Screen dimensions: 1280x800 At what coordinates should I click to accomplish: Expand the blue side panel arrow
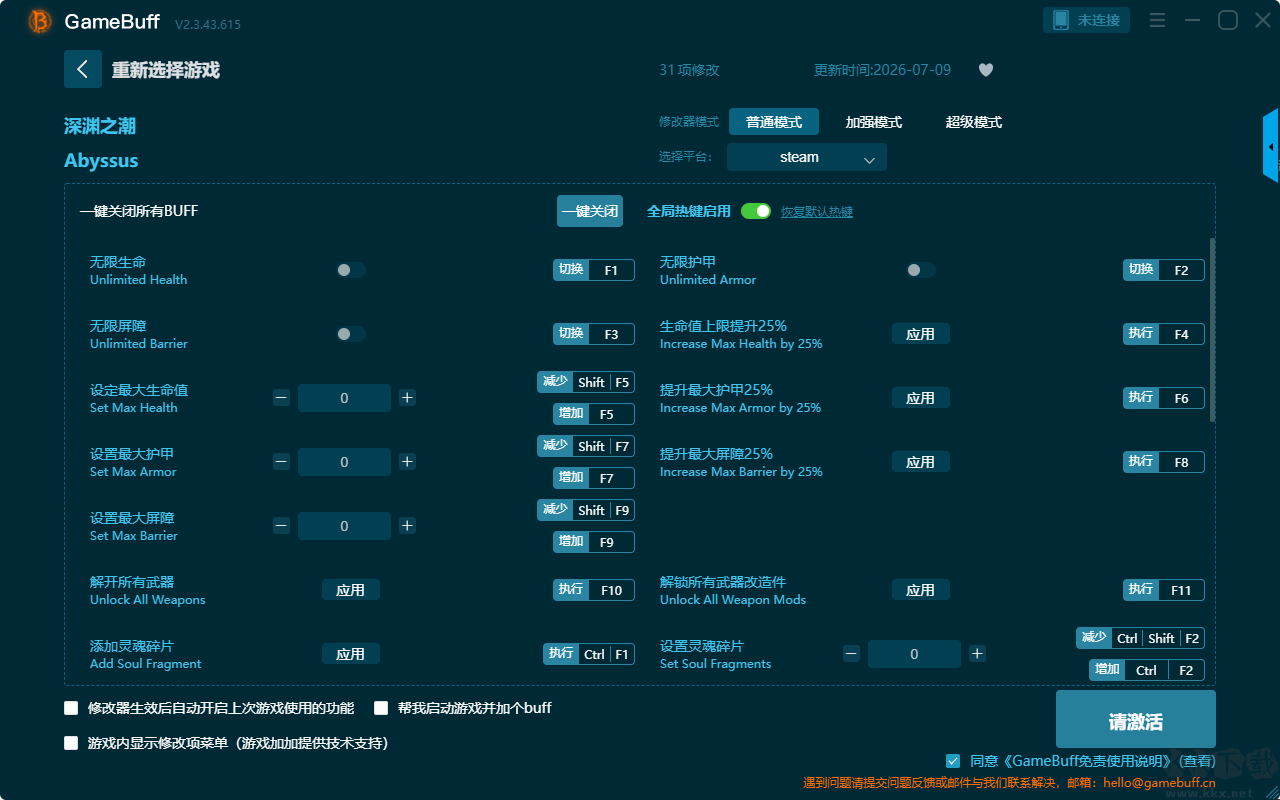[1271, 146]
